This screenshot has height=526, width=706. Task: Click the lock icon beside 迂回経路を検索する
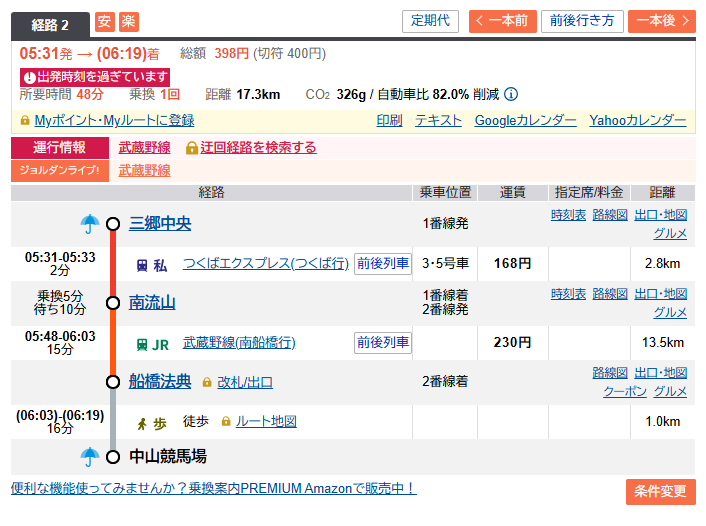(x=192, y=148)
